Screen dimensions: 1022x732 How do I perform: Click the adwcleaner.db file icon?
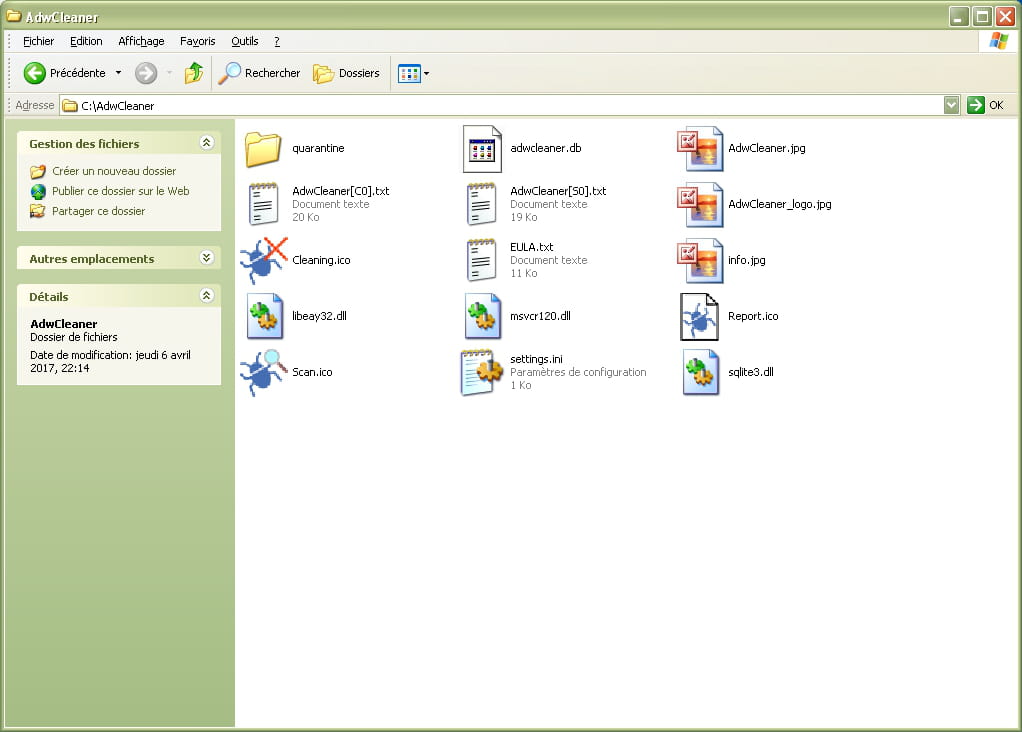tap(482, 149)
